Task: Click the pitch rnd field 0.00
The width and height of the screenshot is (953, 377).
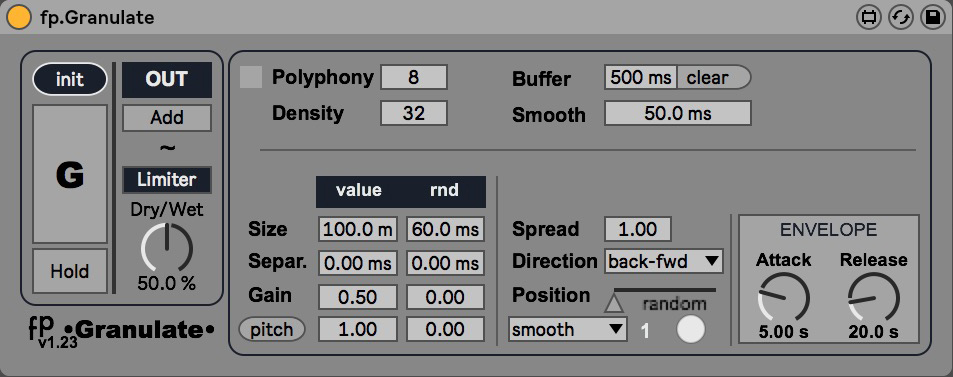Action: (446, 329)
